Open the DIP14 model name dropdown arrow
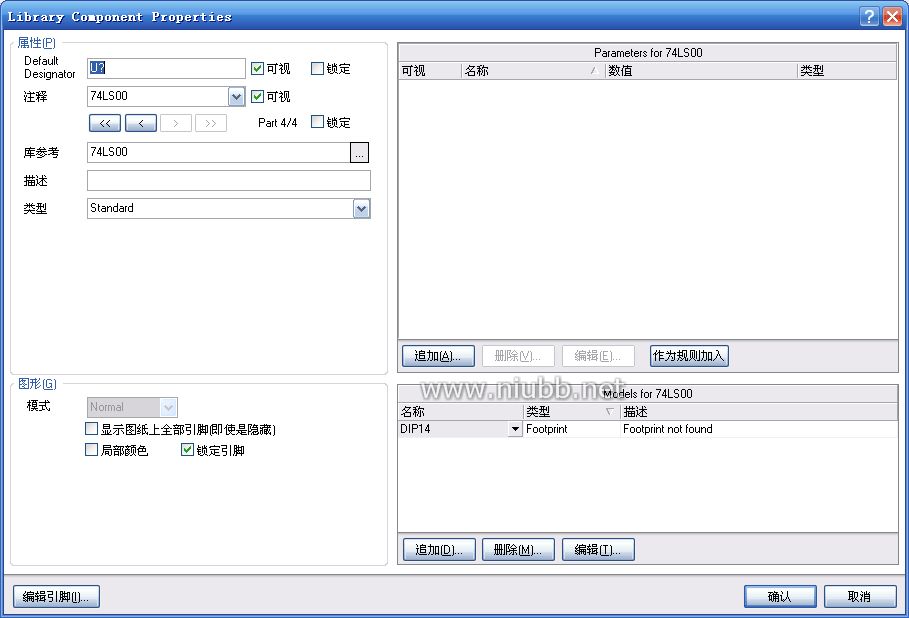 tap(515, 429)
